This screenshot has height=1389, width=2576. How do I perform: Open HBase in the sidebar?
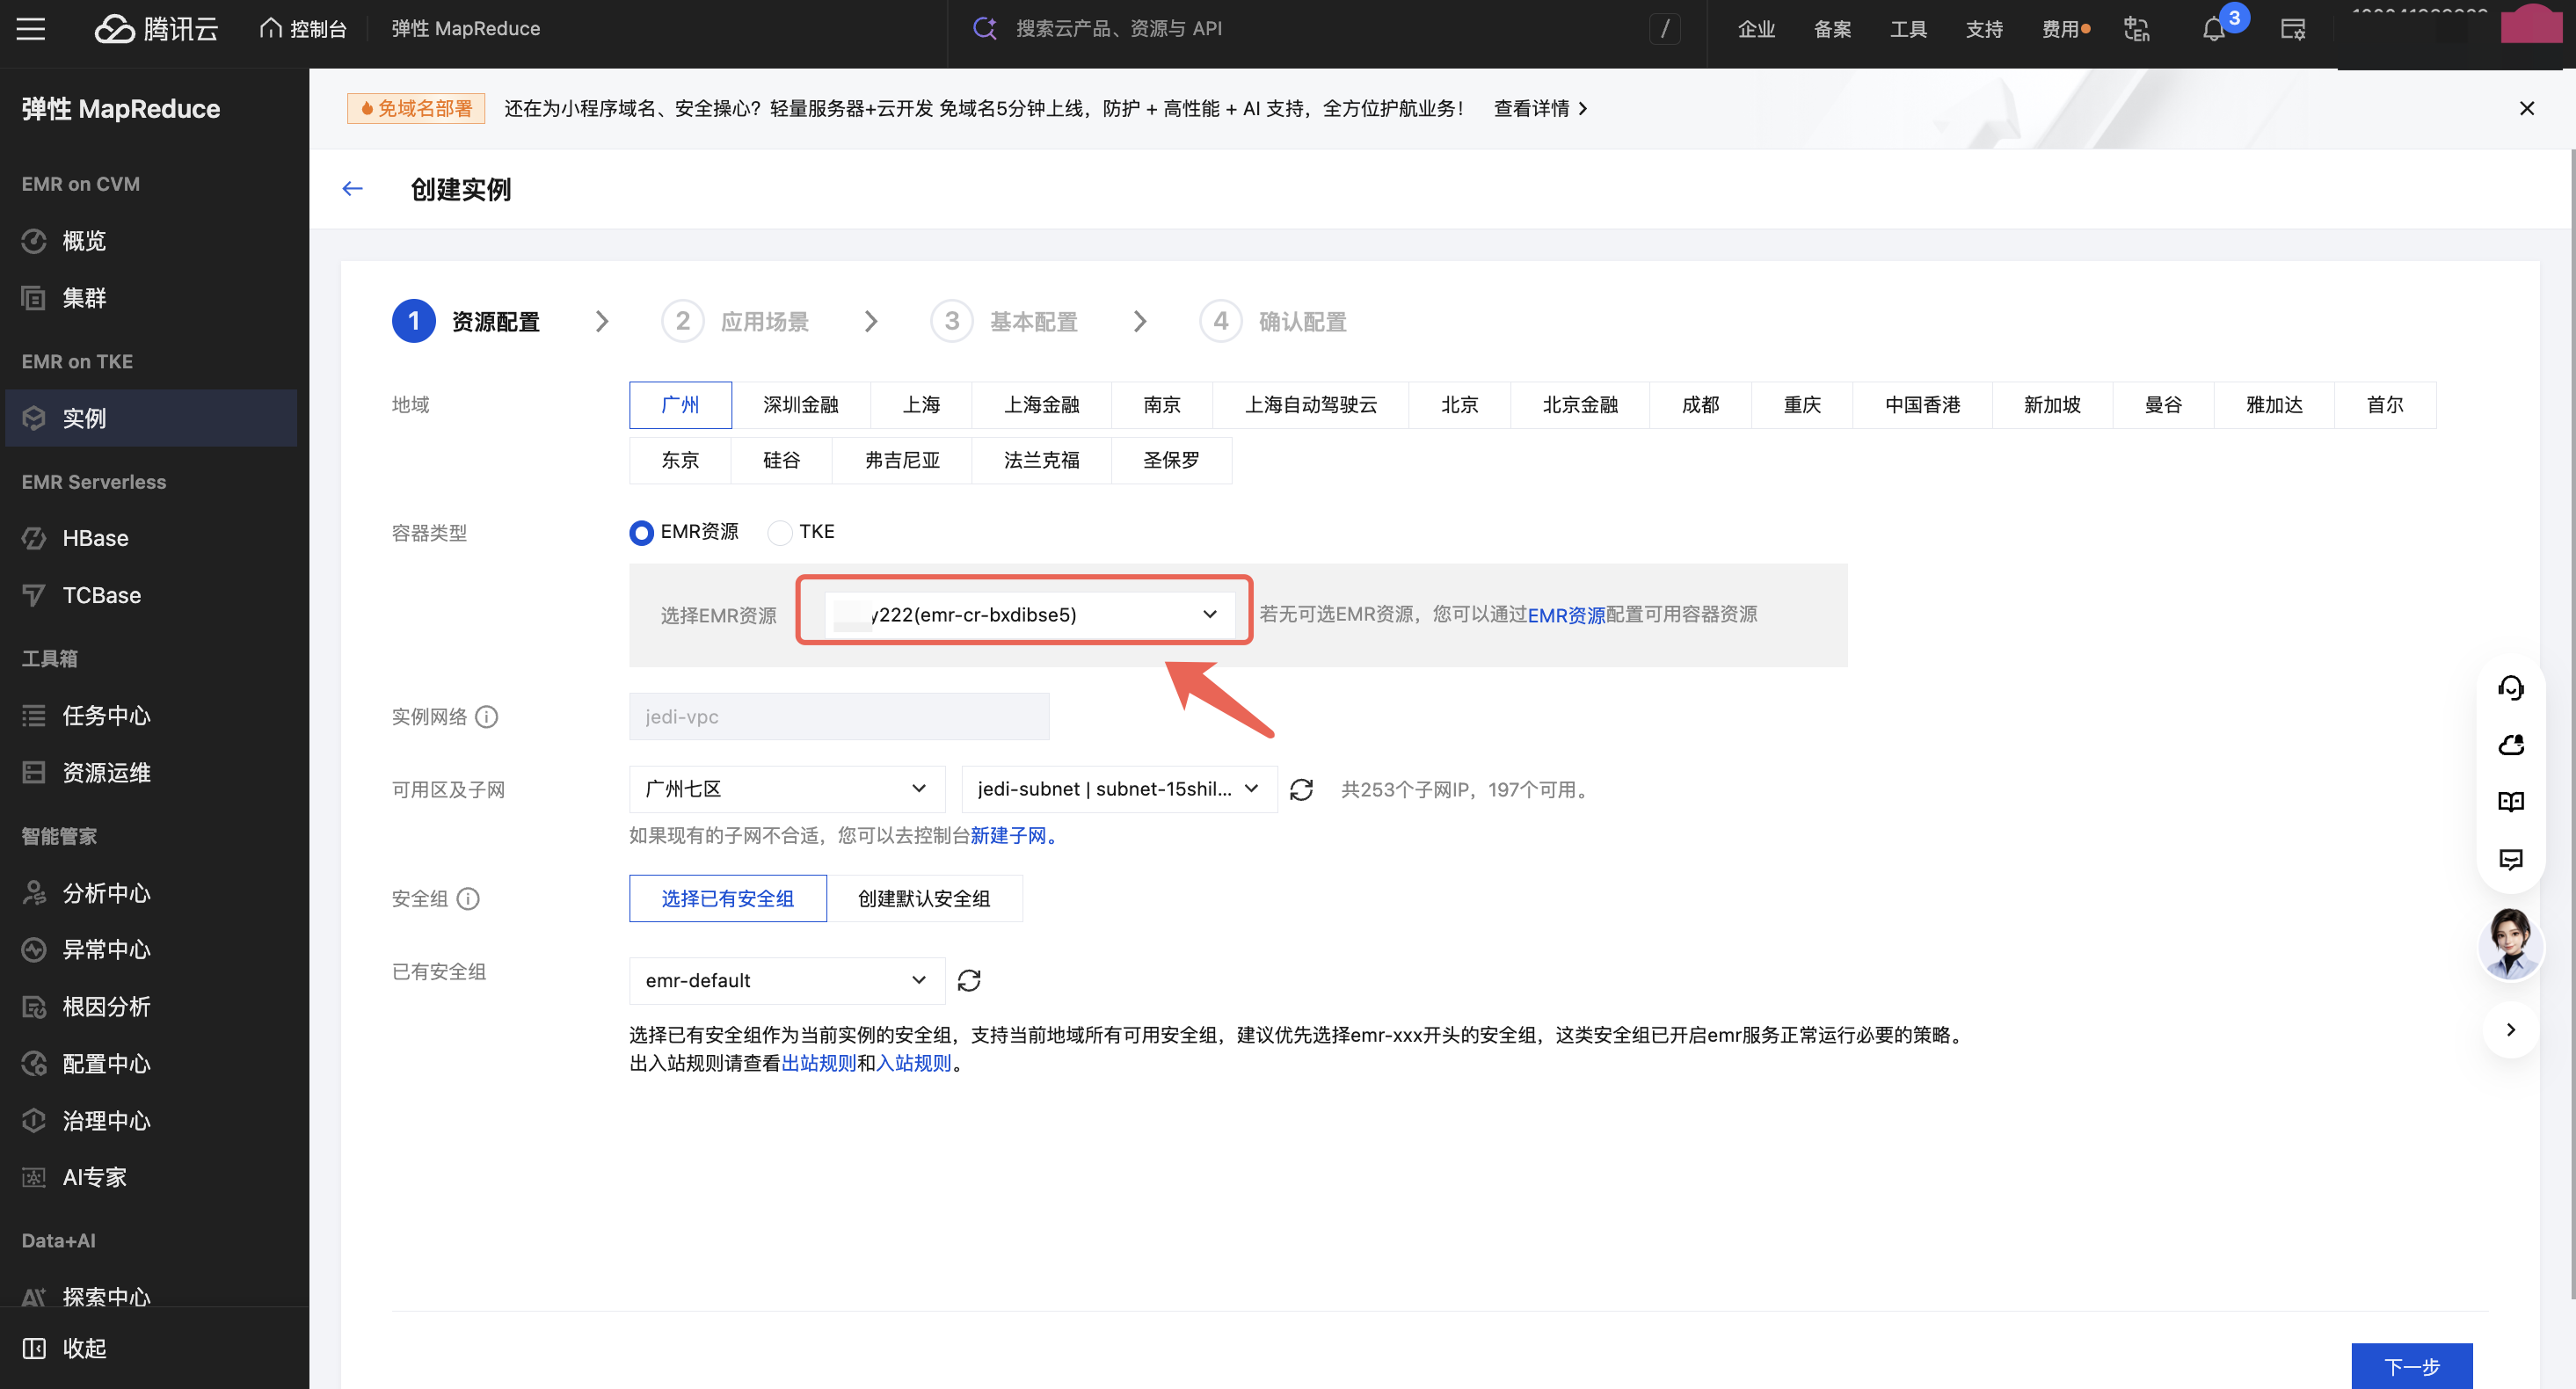151,538
